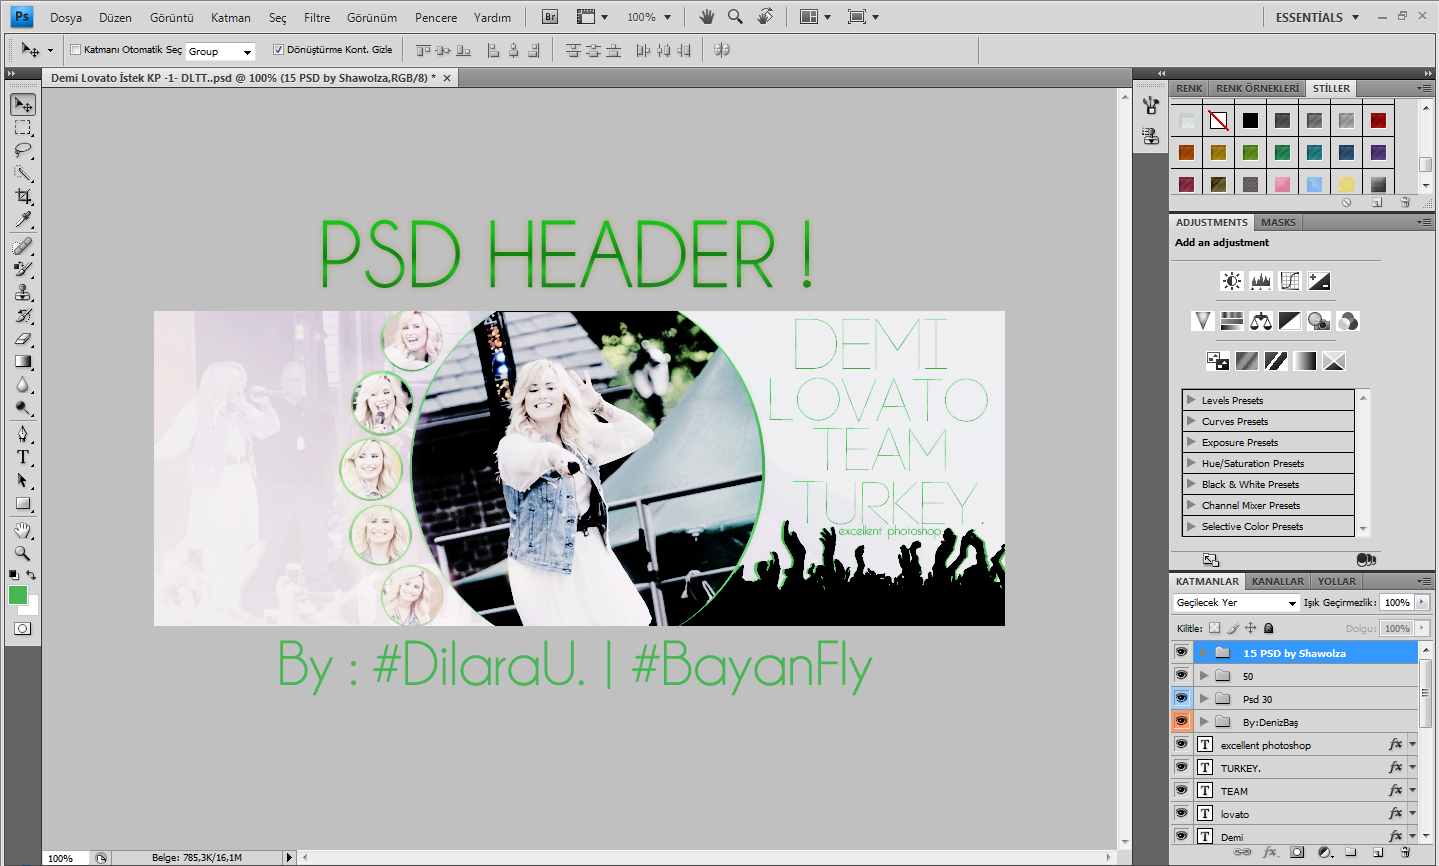Select the Crop tool
This screenshot has height=866, width=1439.
point(22,196)
